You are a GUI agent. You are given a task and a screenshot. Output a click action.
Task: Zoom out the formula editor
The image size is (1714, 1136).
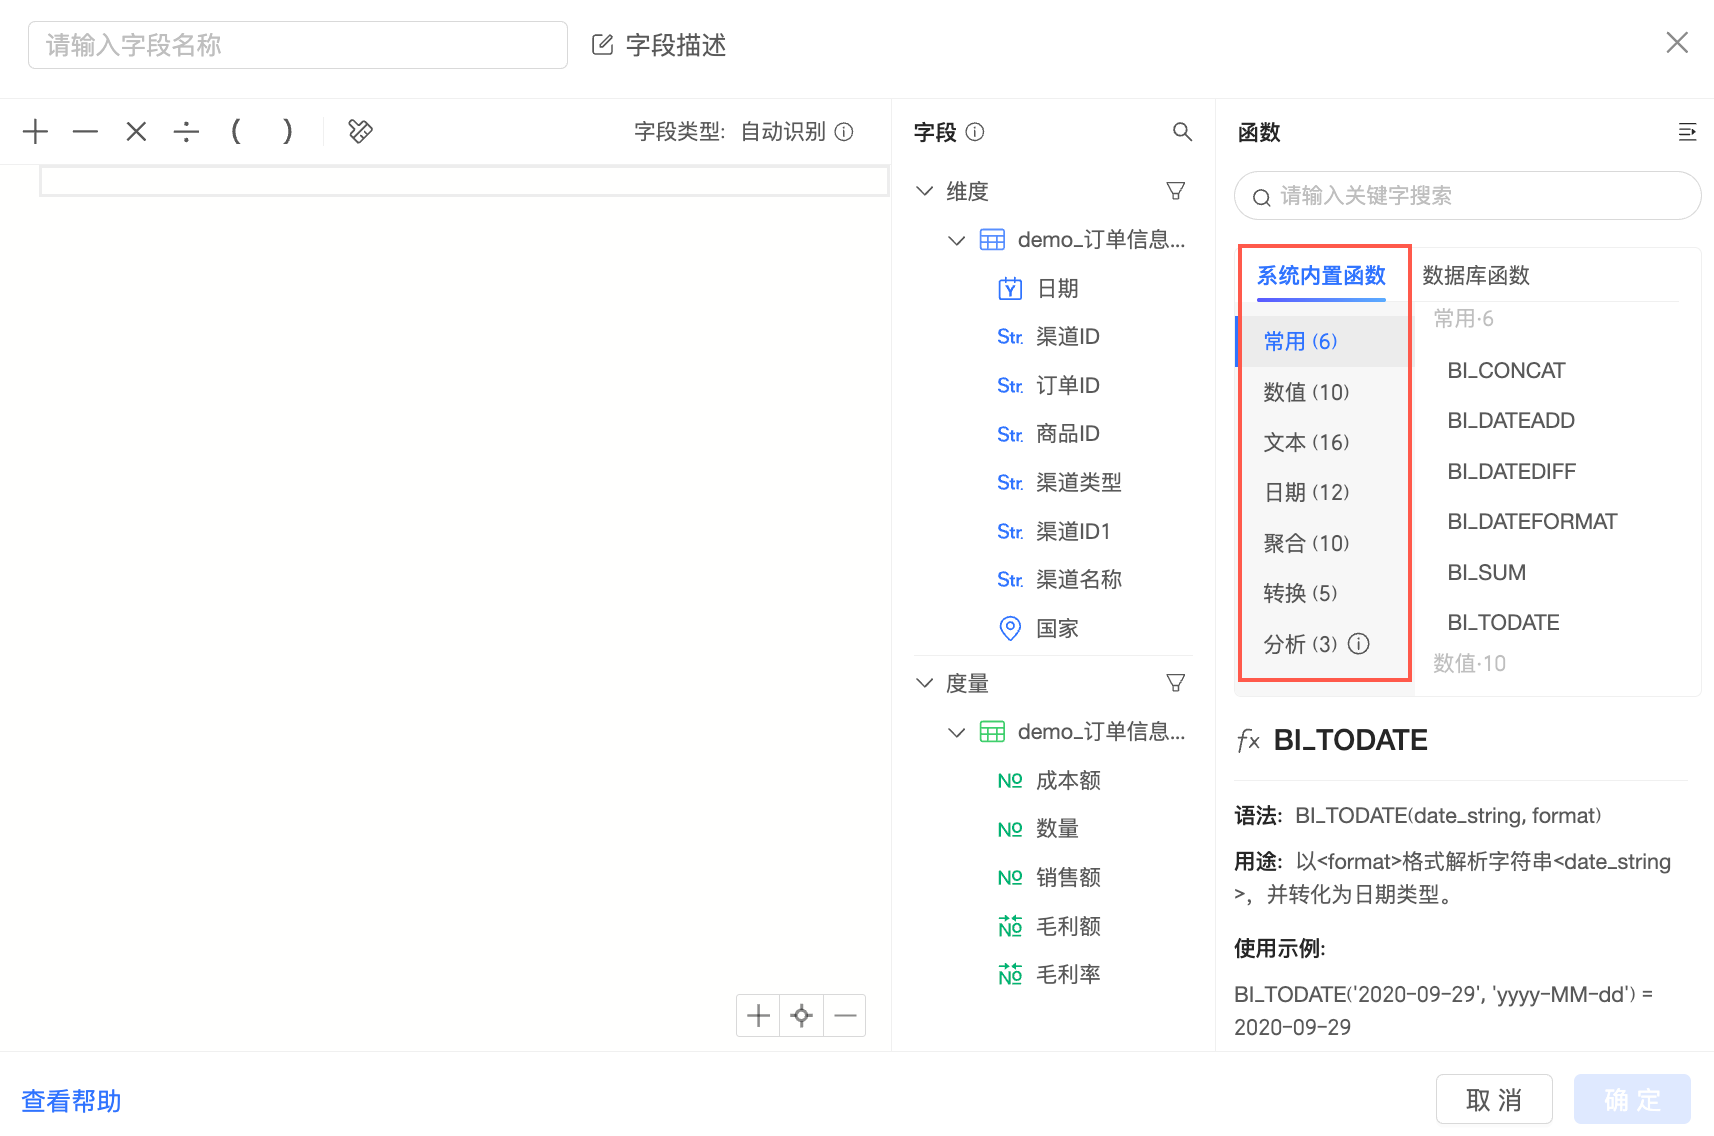point(845,1016)
